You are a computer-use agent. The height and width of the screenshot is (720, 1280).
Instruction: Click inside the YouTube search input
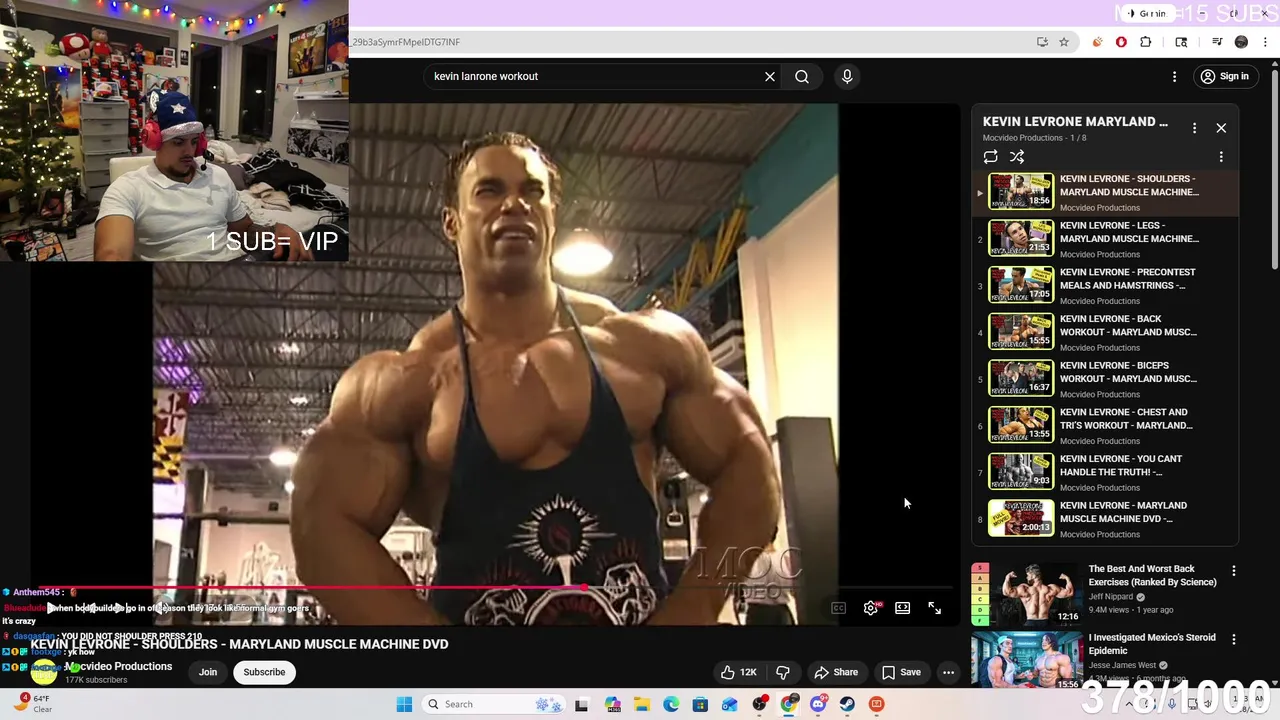pos(595,76)
